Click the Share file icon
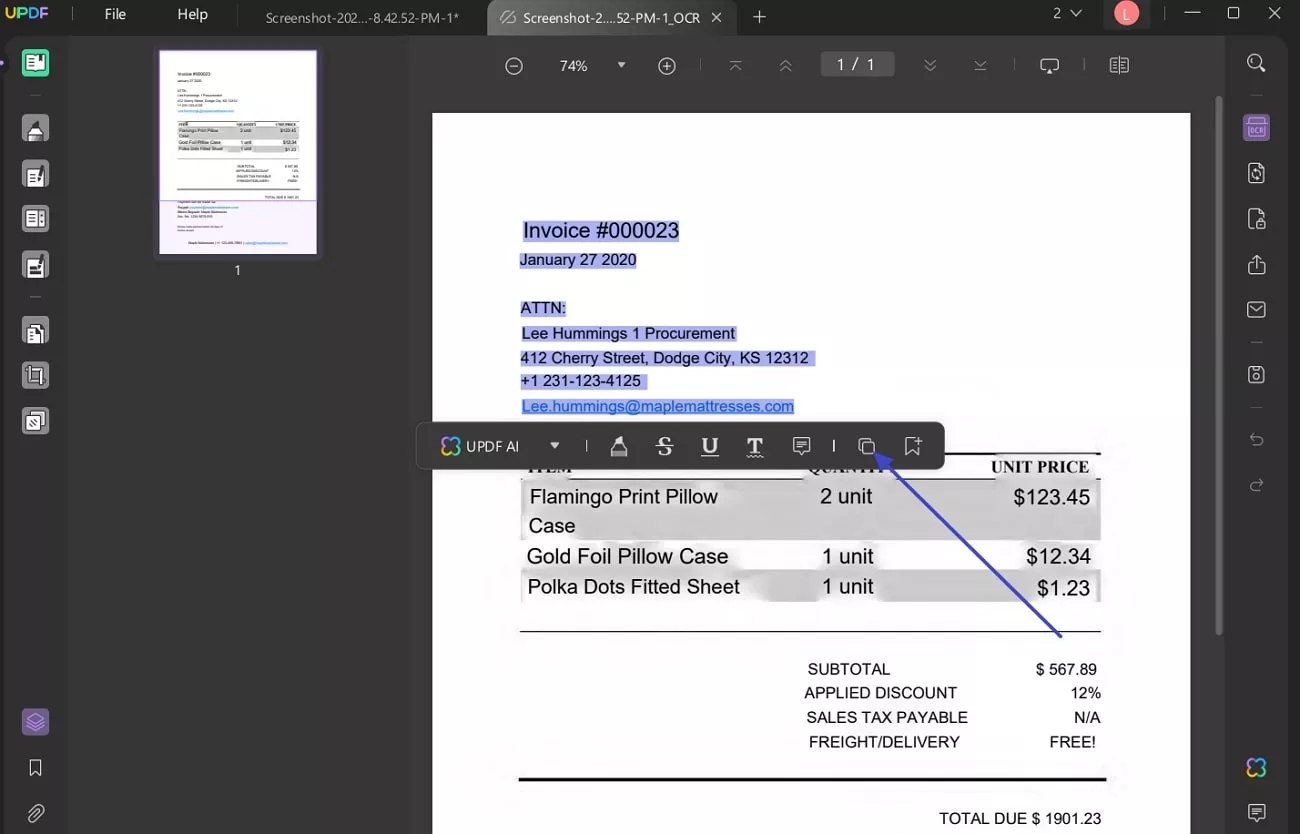 [x=1256, y=265]
